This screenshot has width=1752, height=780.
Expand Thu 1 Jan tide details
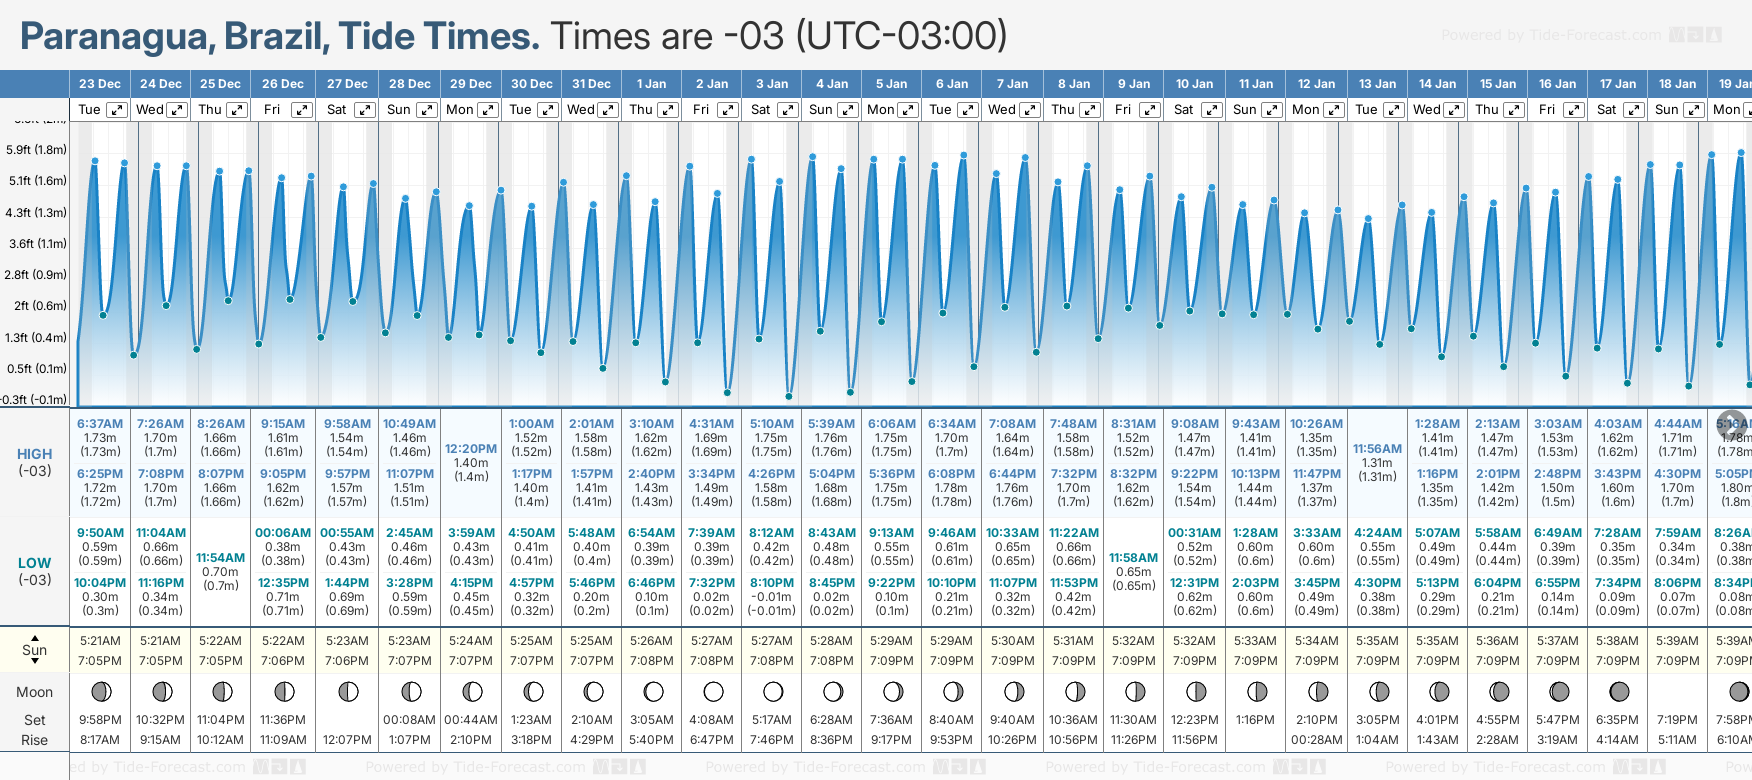pyautogui.click(x=668, y=110)
